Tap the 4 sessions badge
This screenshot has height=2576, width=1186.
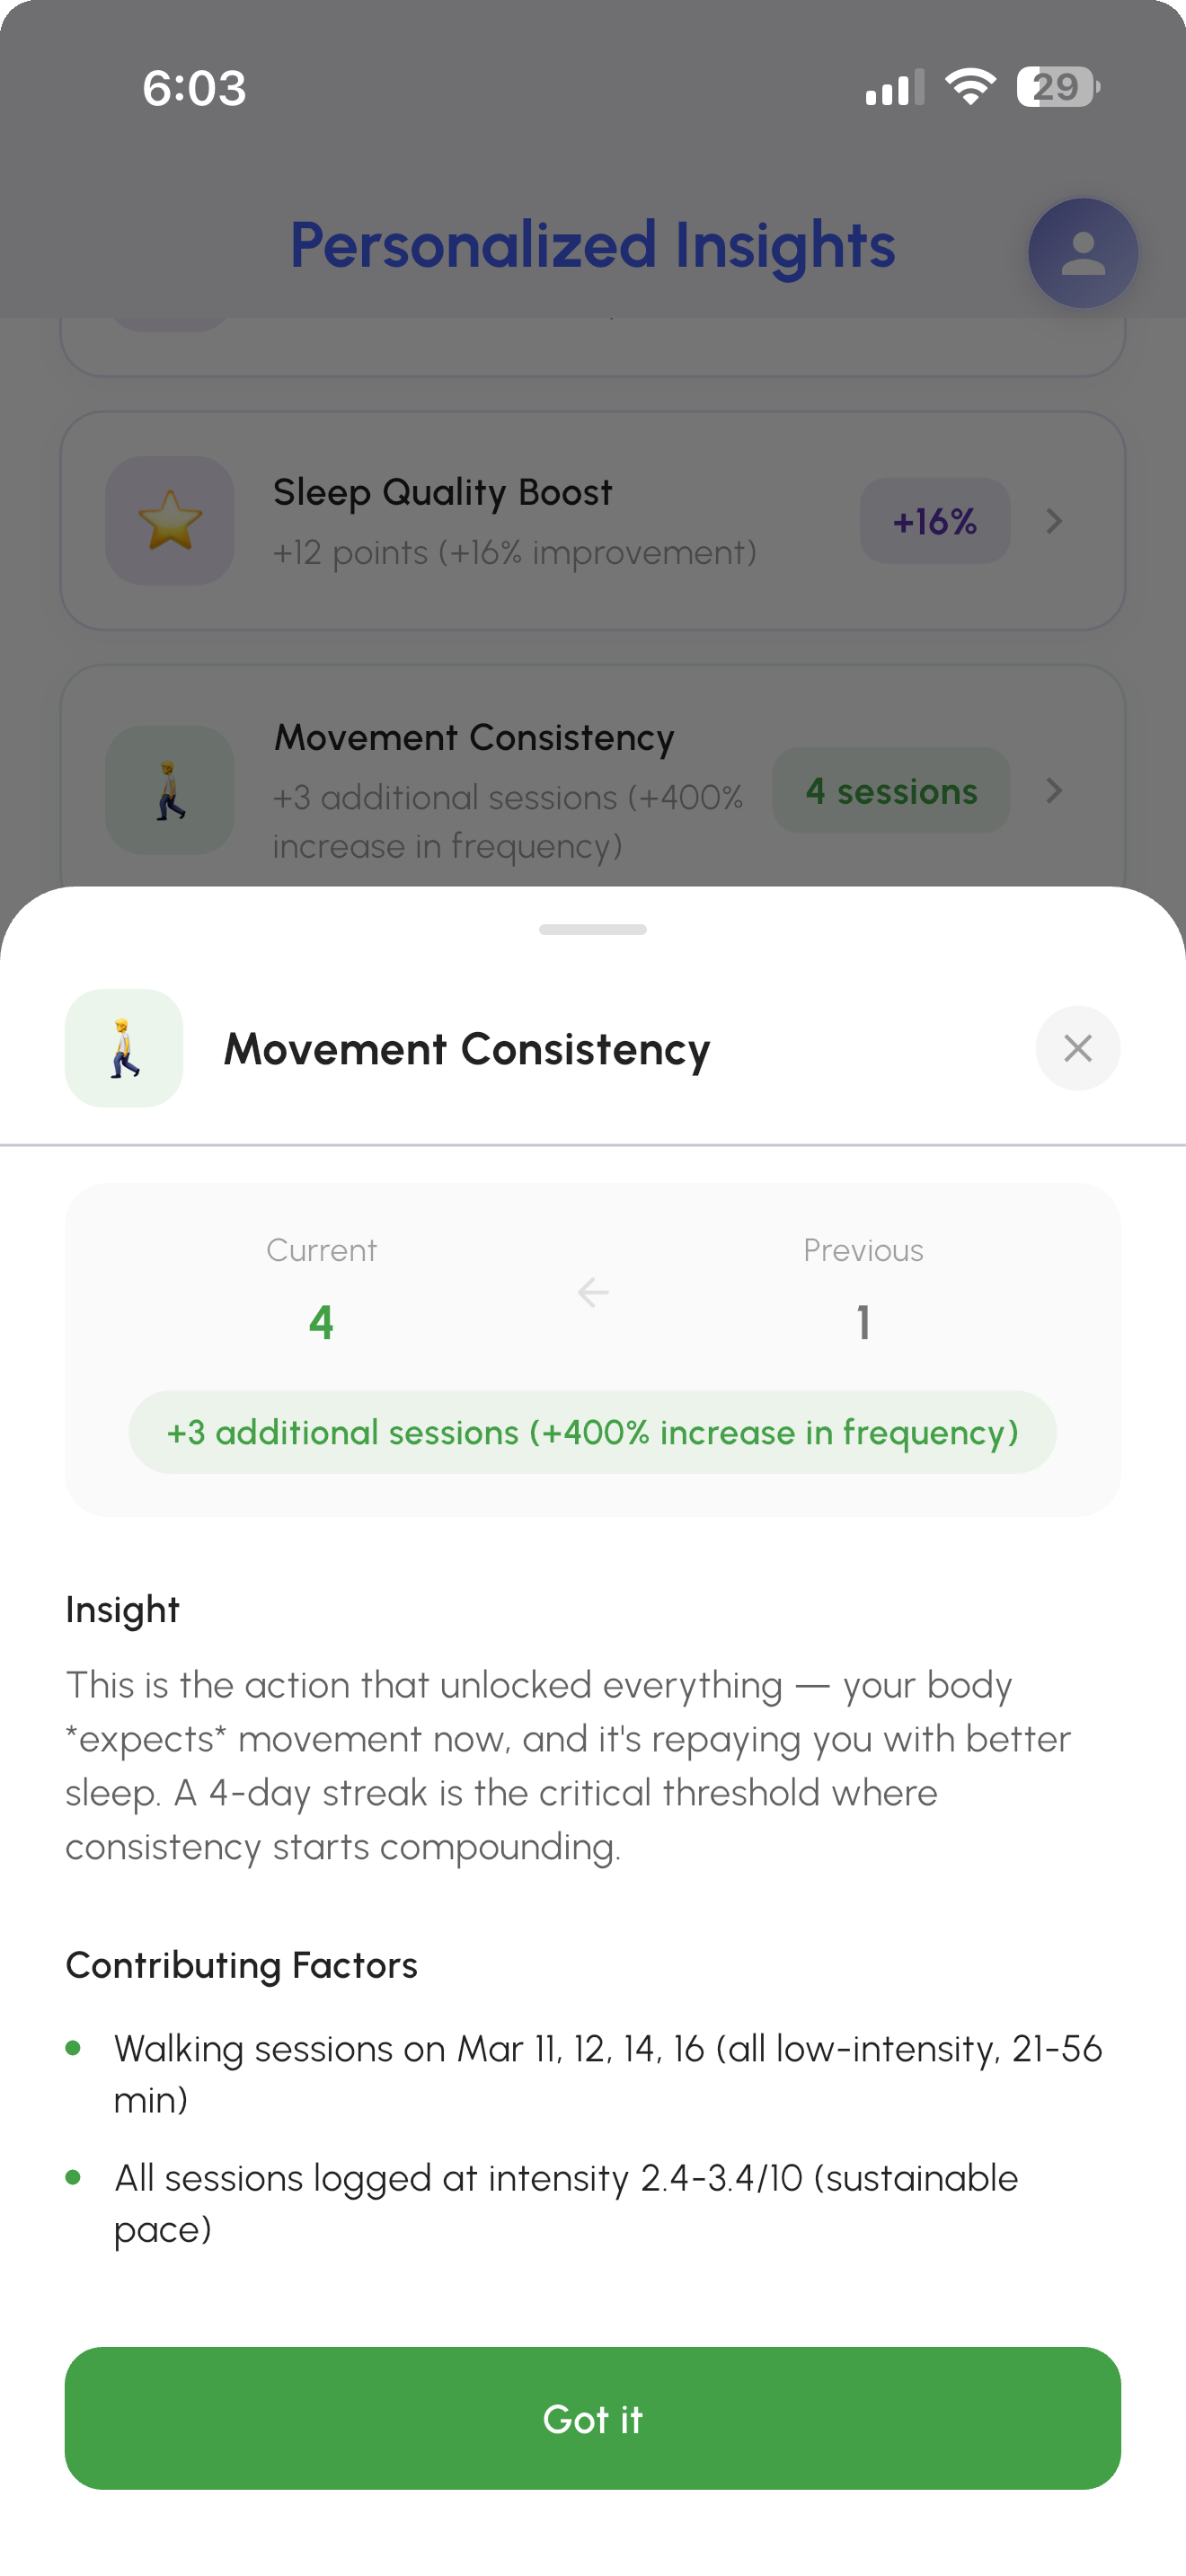pos(890,791)
